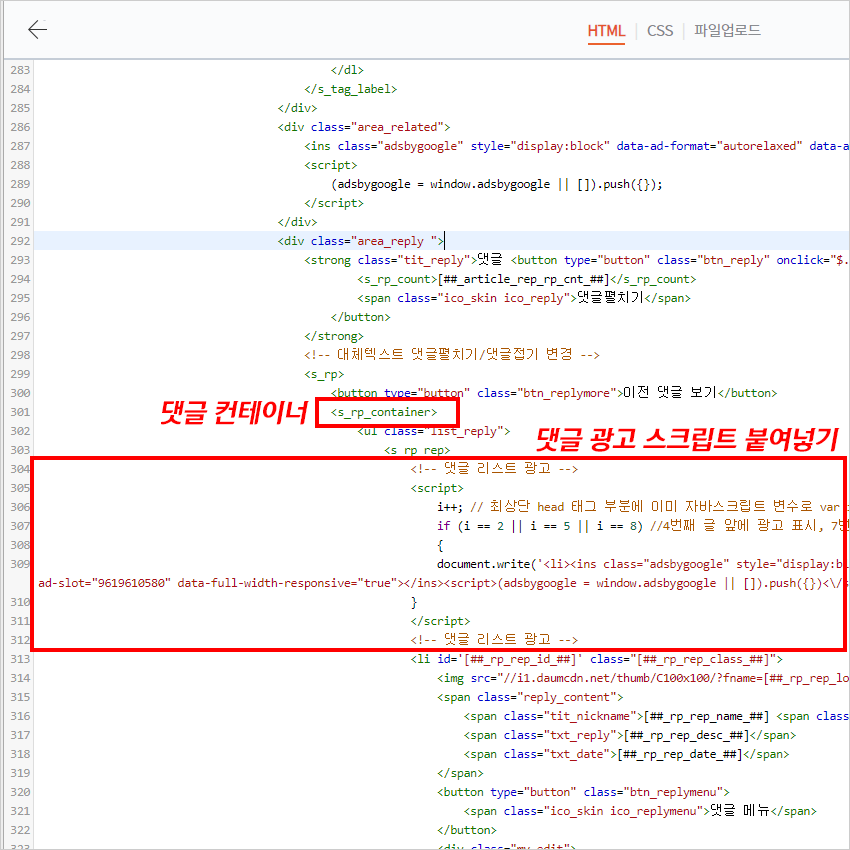Click the </s_tag_label> closing tag line
850x850 pixels.
pos(351,89)
